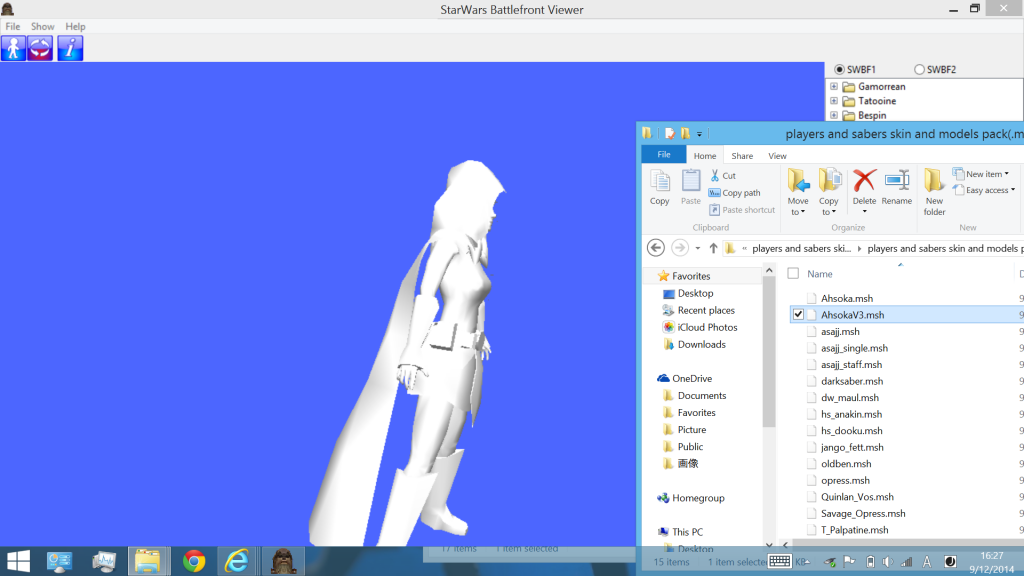Click the rotate arrows toolbar icon

tap(40, 48)
